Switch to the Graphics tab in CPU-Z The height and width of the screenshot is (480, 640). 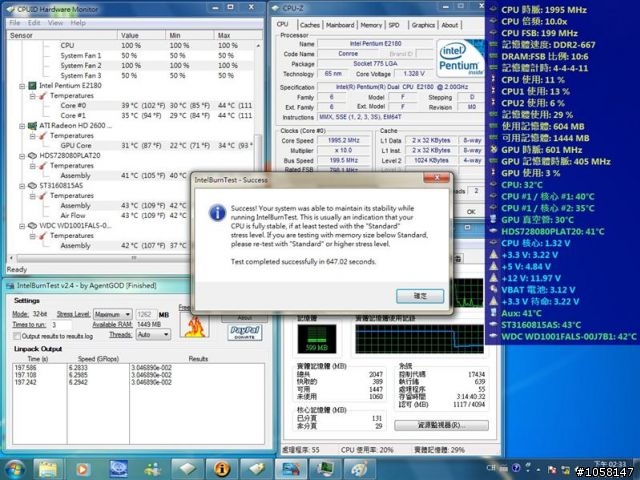pos(423,25)
